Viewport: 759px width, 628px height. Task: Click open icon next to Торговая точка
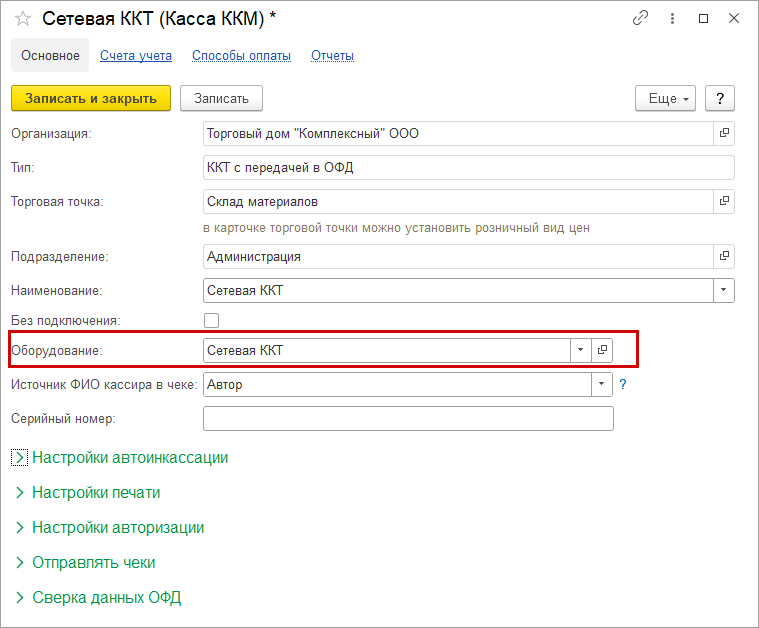coord(724,201)
